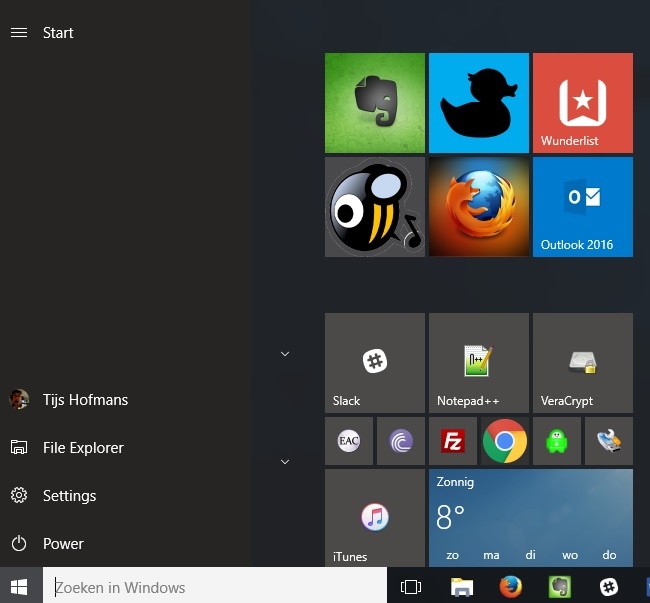Open the black duck tile
Screen dimensions: 650x603
(x=479, y=103)
